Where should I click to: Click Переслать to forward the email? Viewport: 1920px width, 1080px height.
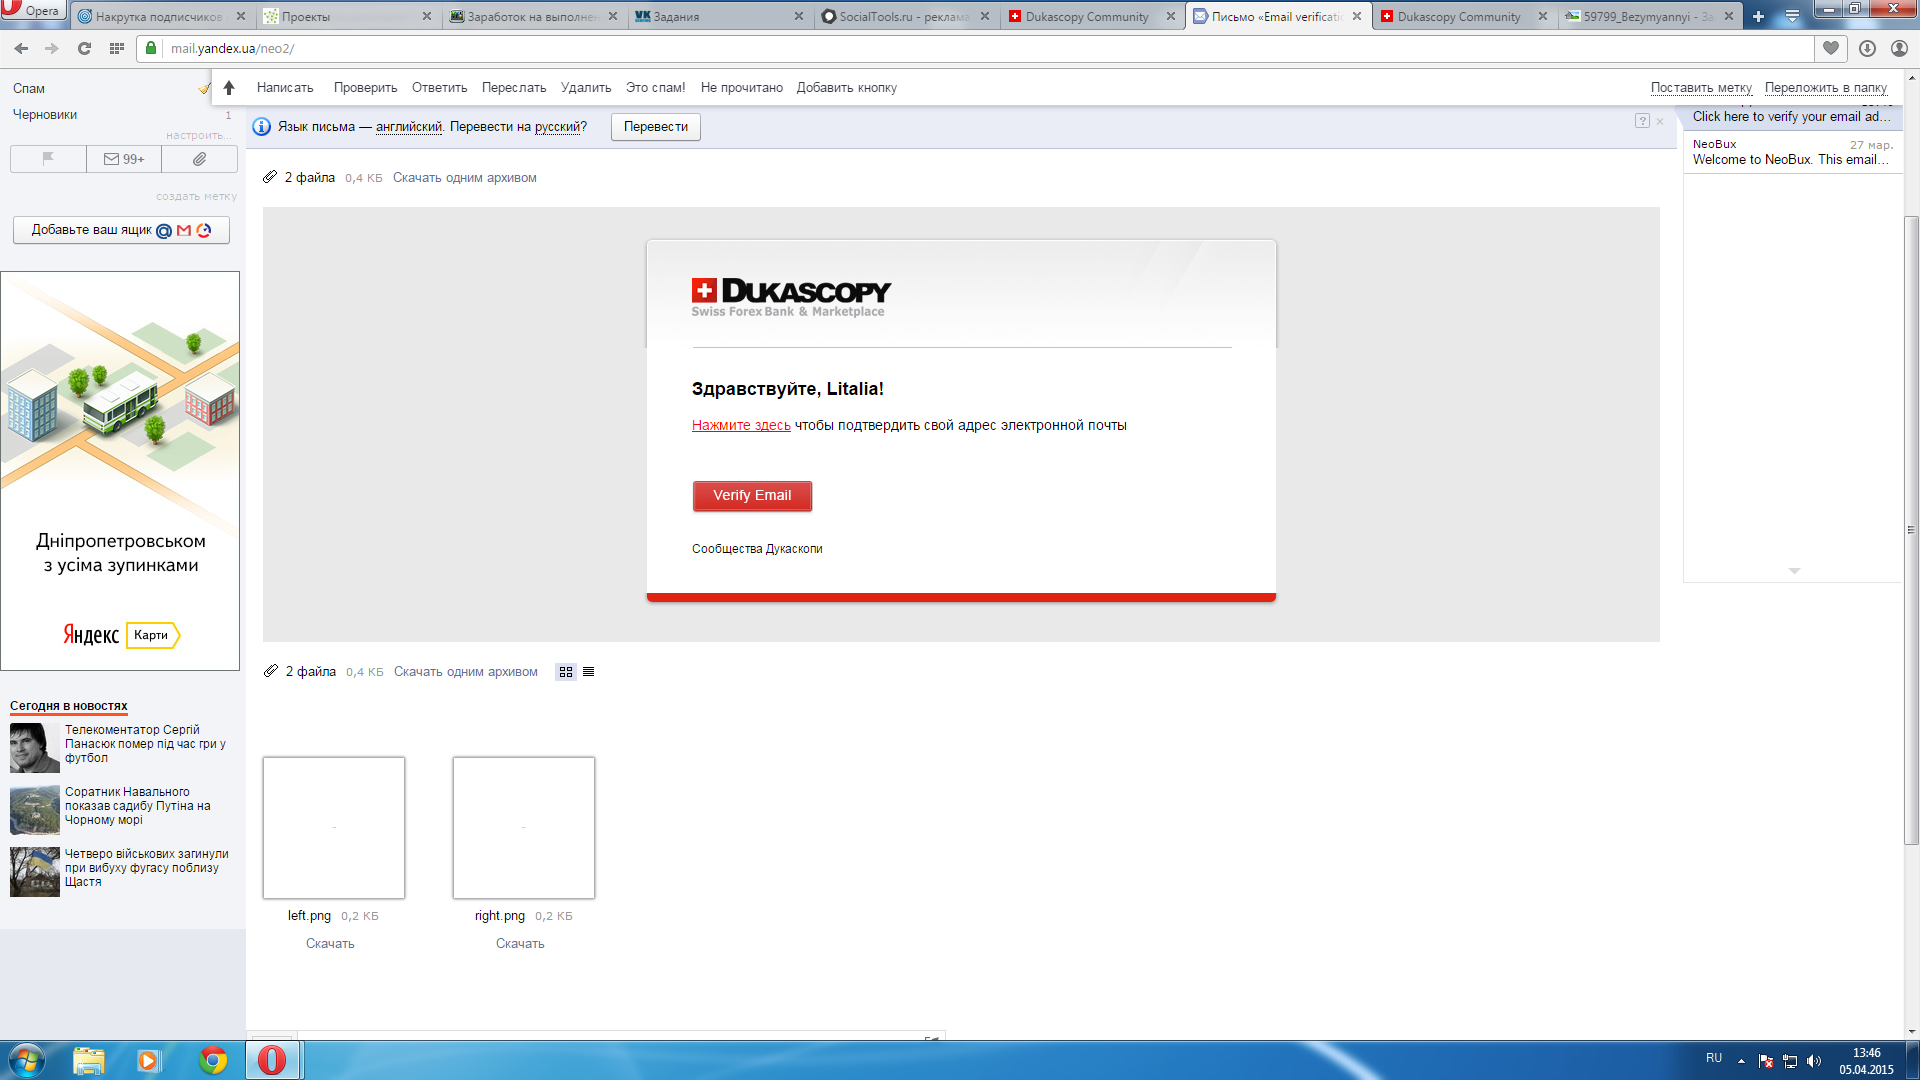(514, 88)
